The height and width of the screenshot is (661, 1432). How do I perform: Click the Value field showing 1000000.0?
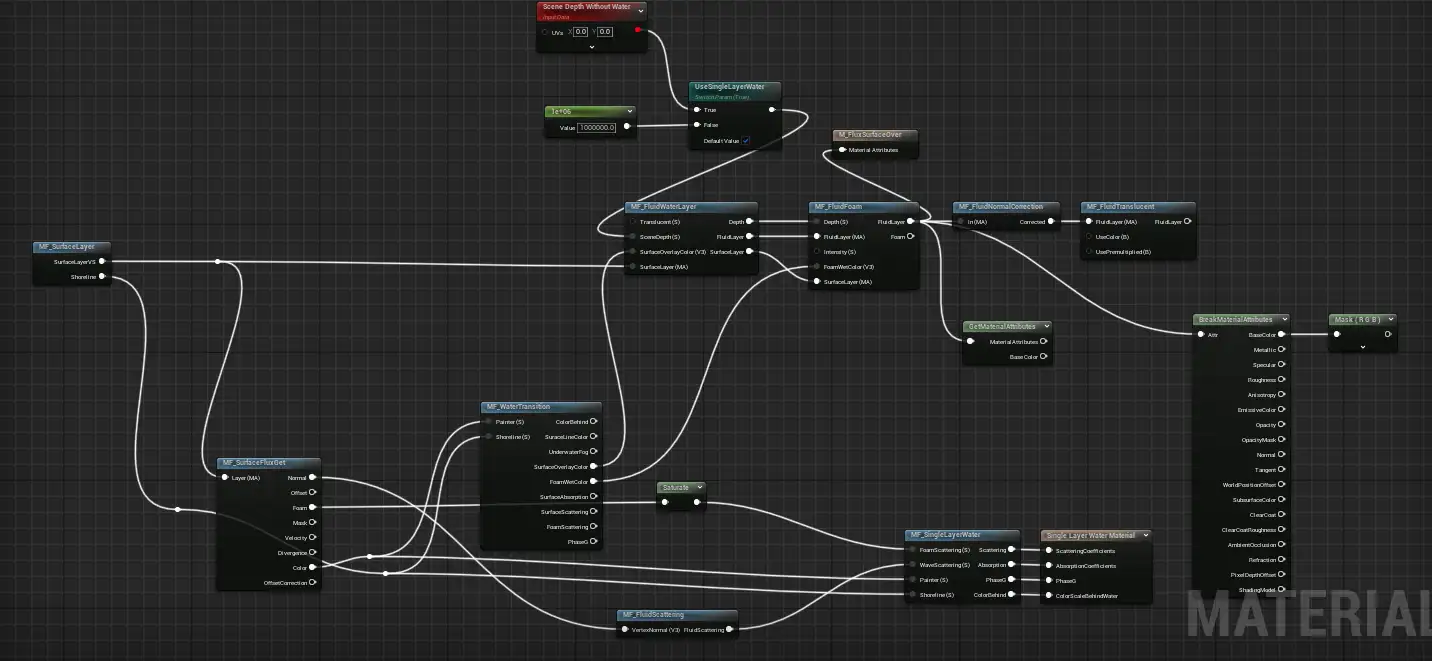597,127
